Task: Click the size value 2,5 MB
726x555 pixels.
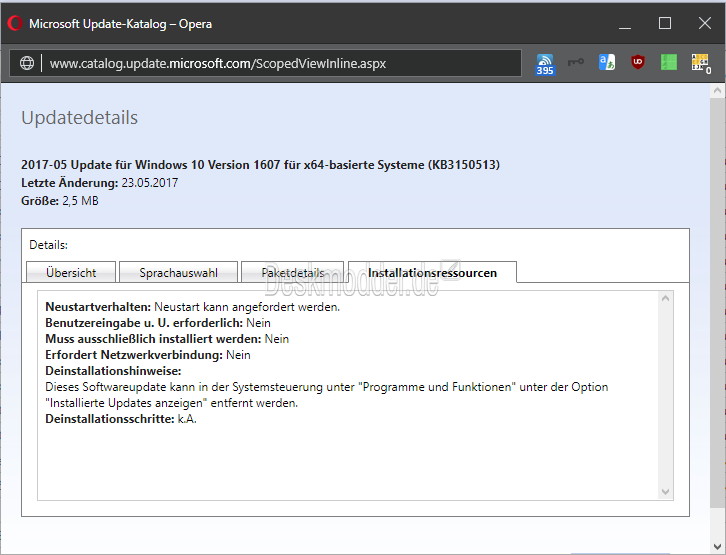Action: (80, 200)
